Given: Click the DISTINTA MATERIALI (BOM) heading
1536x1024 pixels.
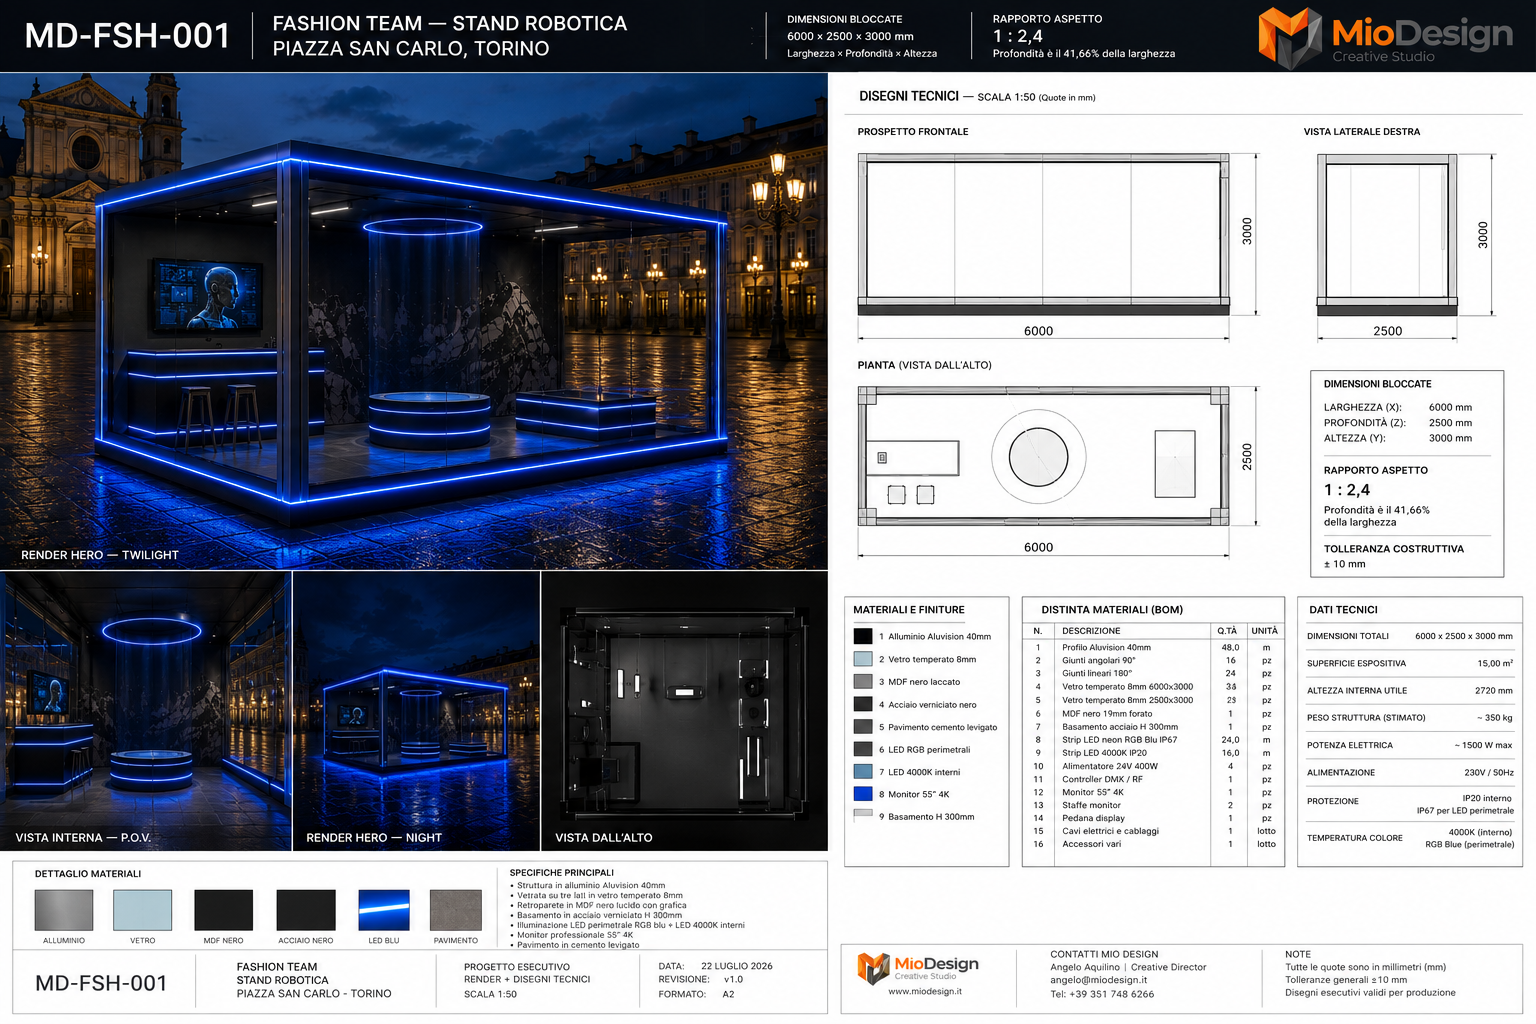Looking at the screenshot, I should 1112,609.
